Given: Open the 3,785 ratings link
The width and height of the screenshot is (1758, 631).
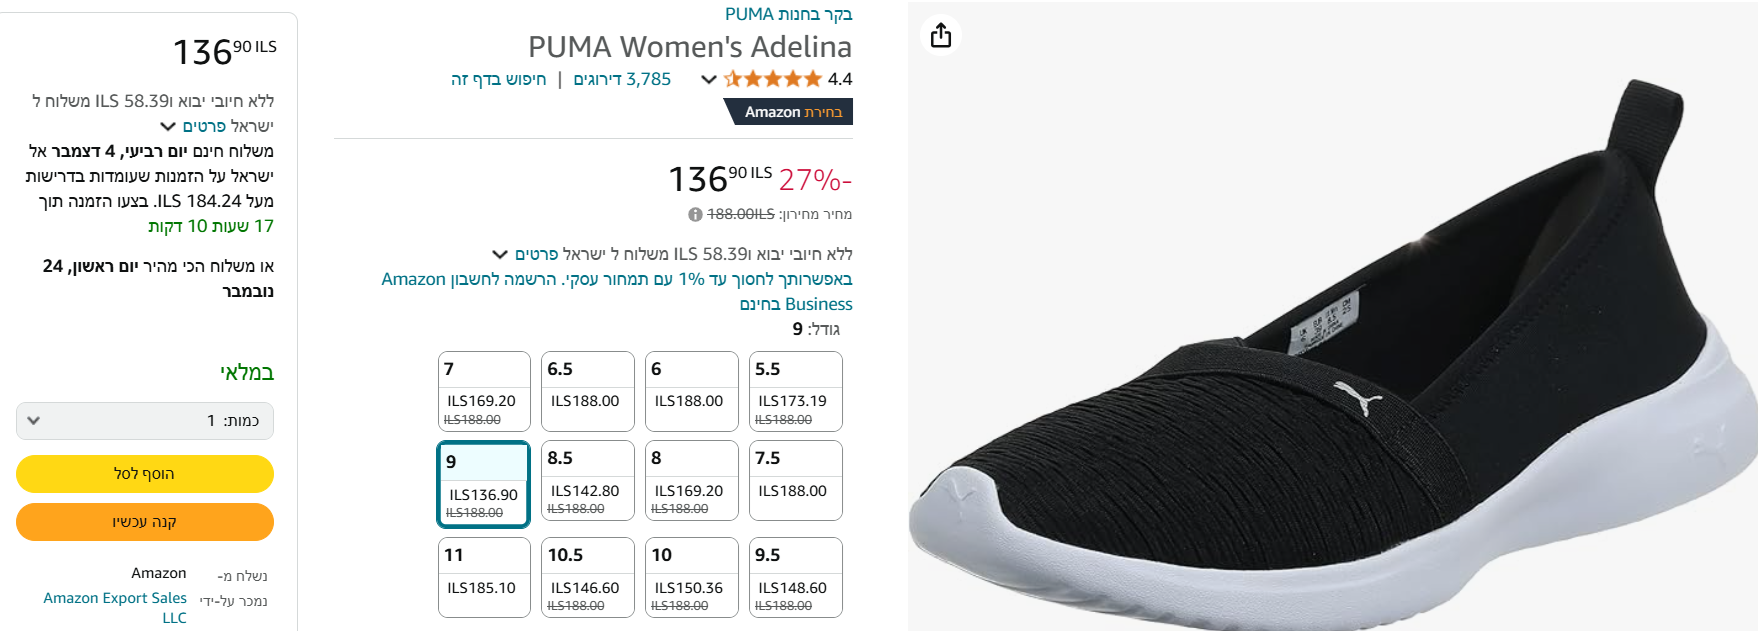Looking at the screenshot, I should click(622, 79).
